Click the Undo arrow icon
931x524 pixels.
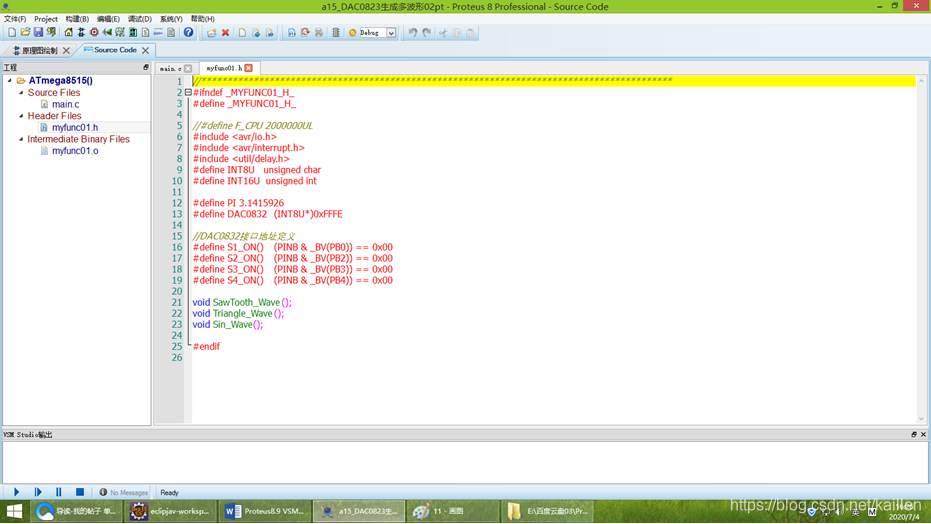[413, 33]
